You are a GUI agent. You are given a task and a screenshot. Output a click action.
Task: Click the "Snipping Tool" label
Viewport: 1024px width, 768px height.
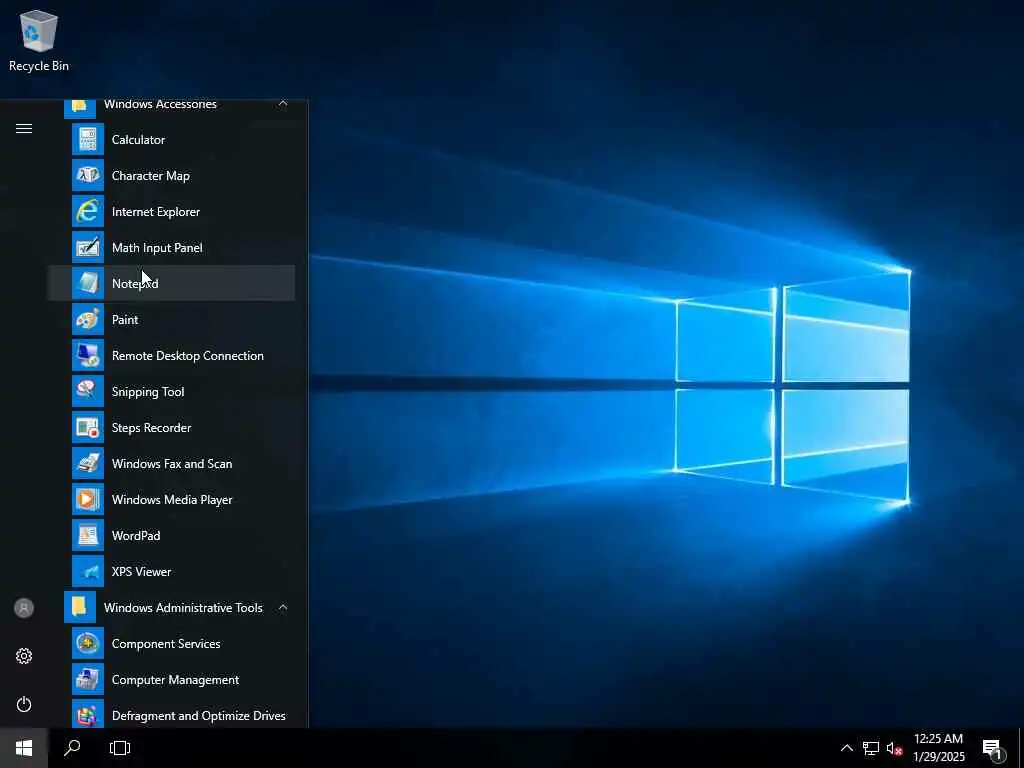[148, 391]
